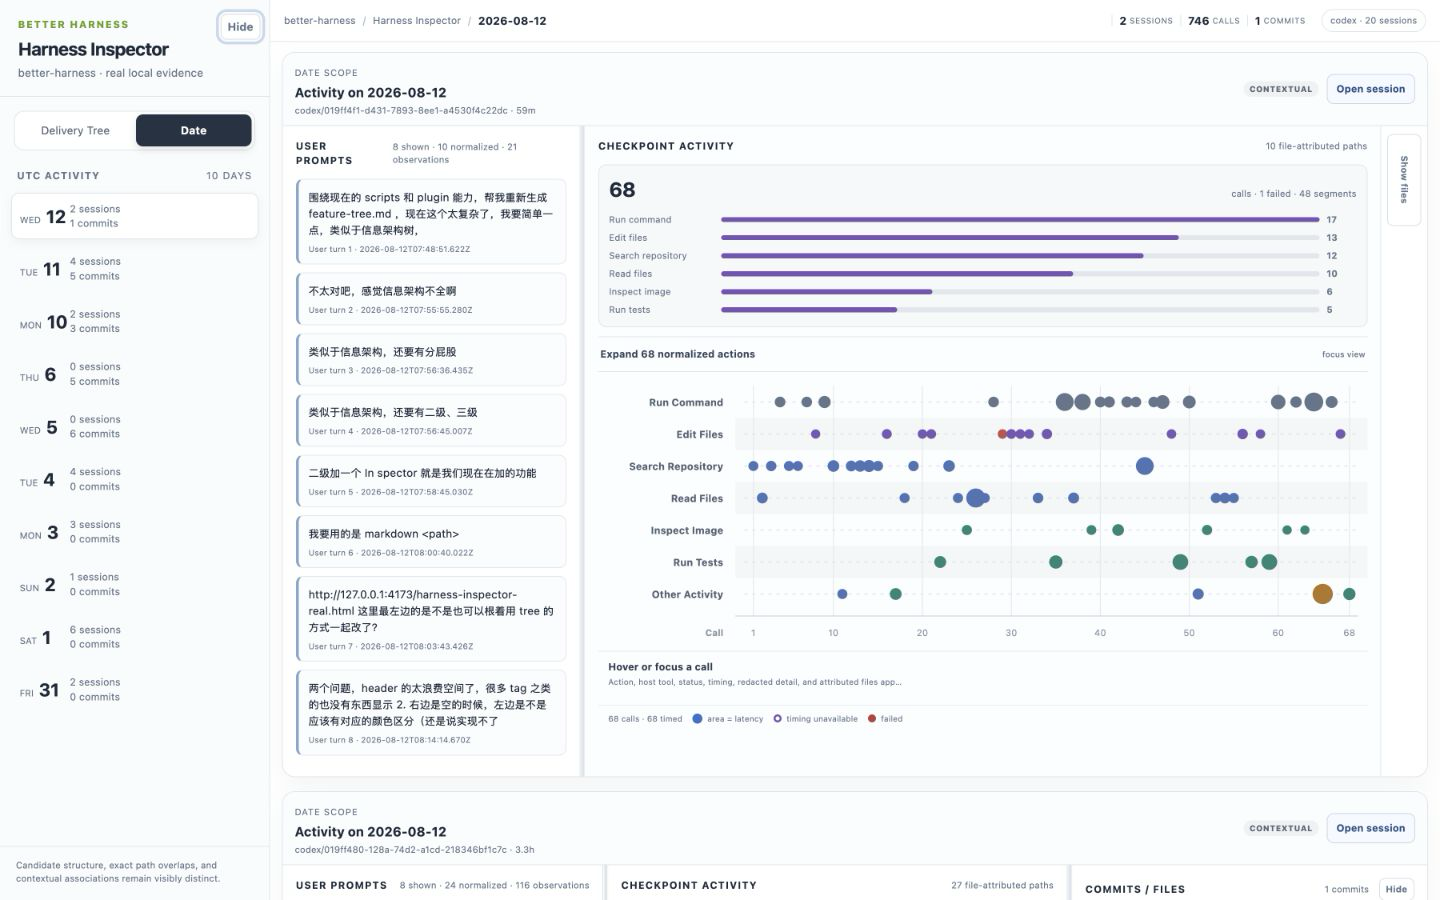
Task: Click the largest Run Tests green dot
Action: [1180, 562]
